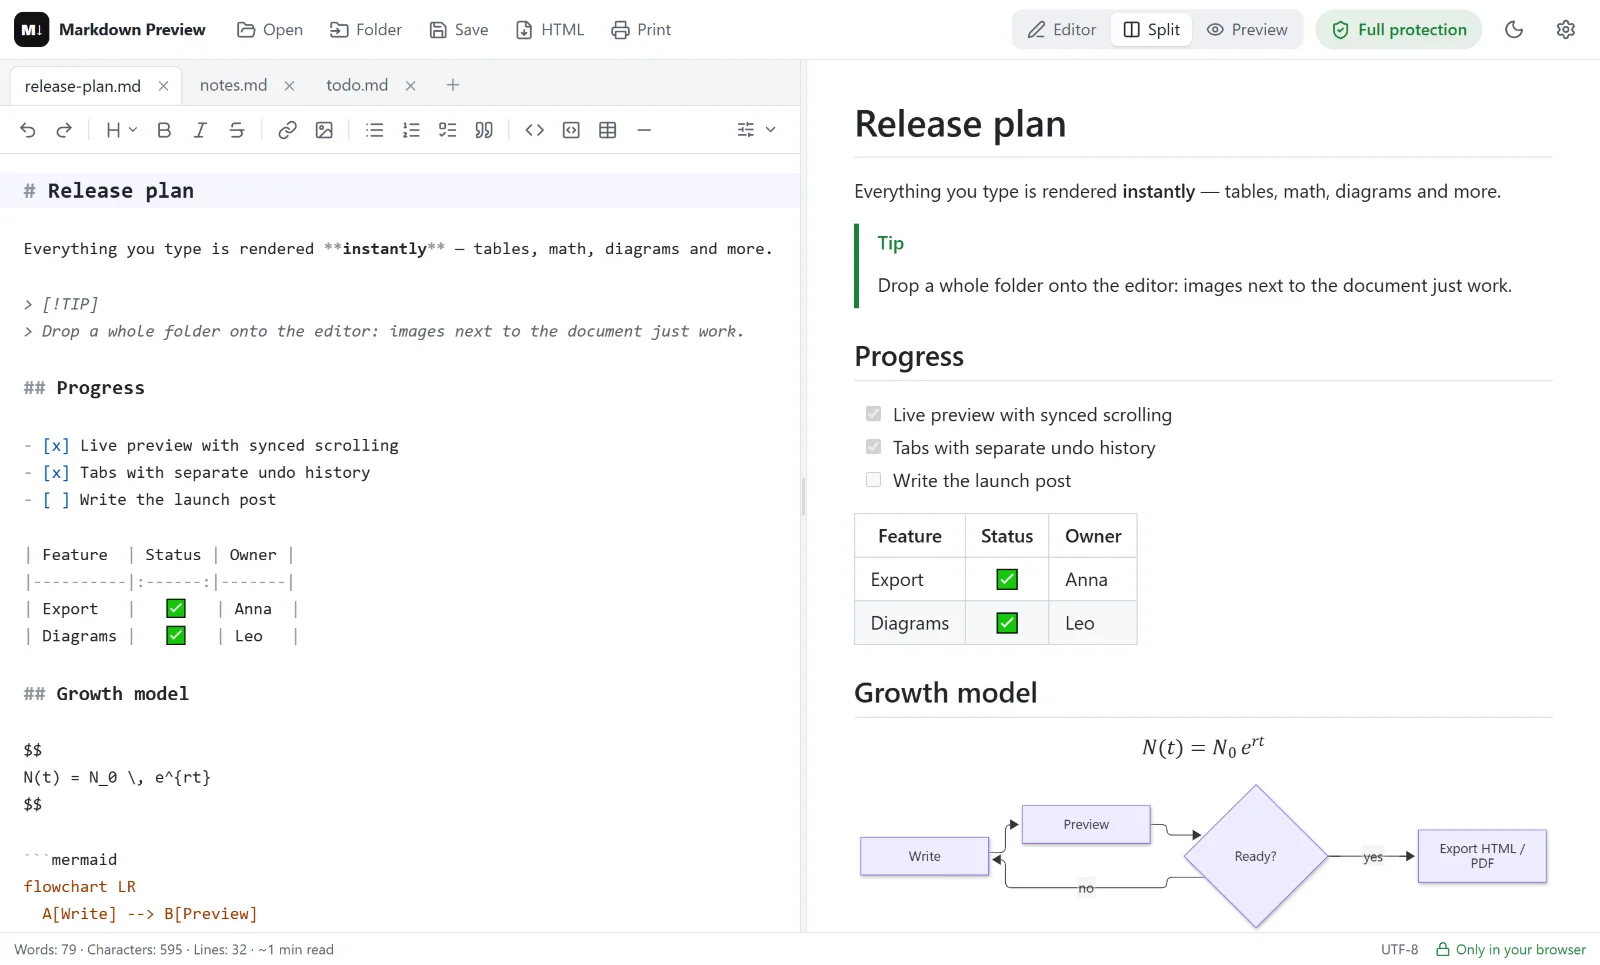Insert a bulleted list
Screen dimensions: 1600x965
click(x=375, y=130)
